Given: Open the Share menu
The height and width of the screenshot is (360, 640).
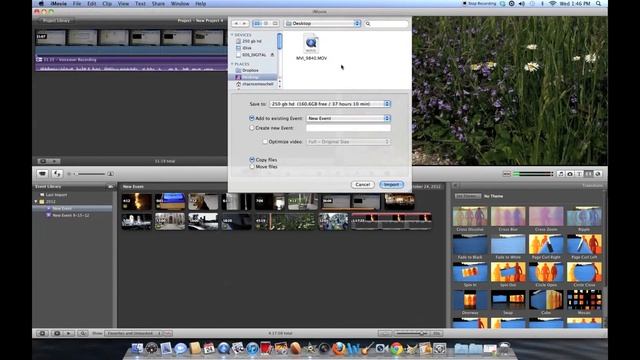Looking at the screenshot, I should pyautogui.click(x=158, y=4).
